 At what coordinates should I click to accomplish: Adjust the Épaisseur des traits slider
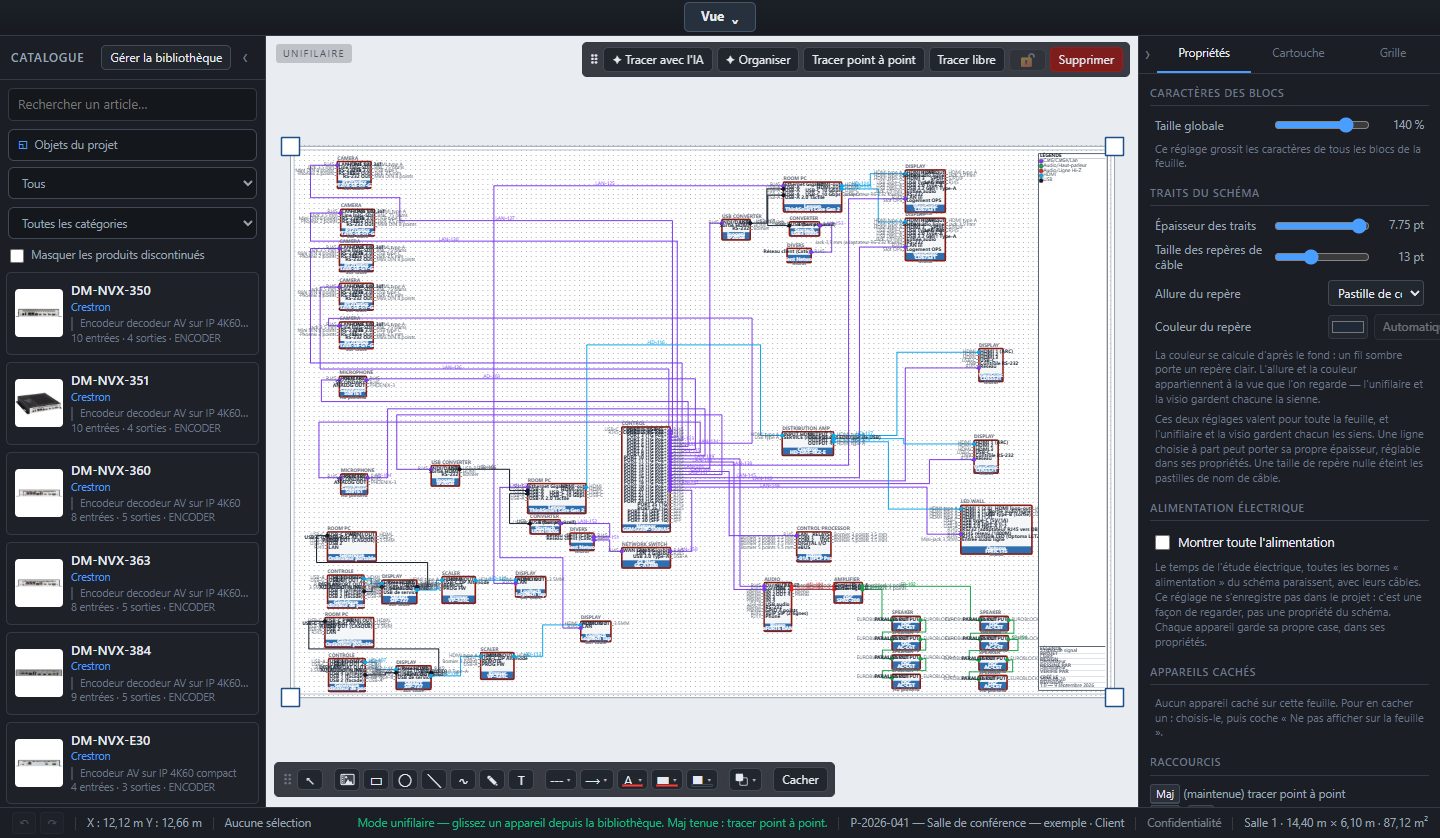click(1322, 226)
